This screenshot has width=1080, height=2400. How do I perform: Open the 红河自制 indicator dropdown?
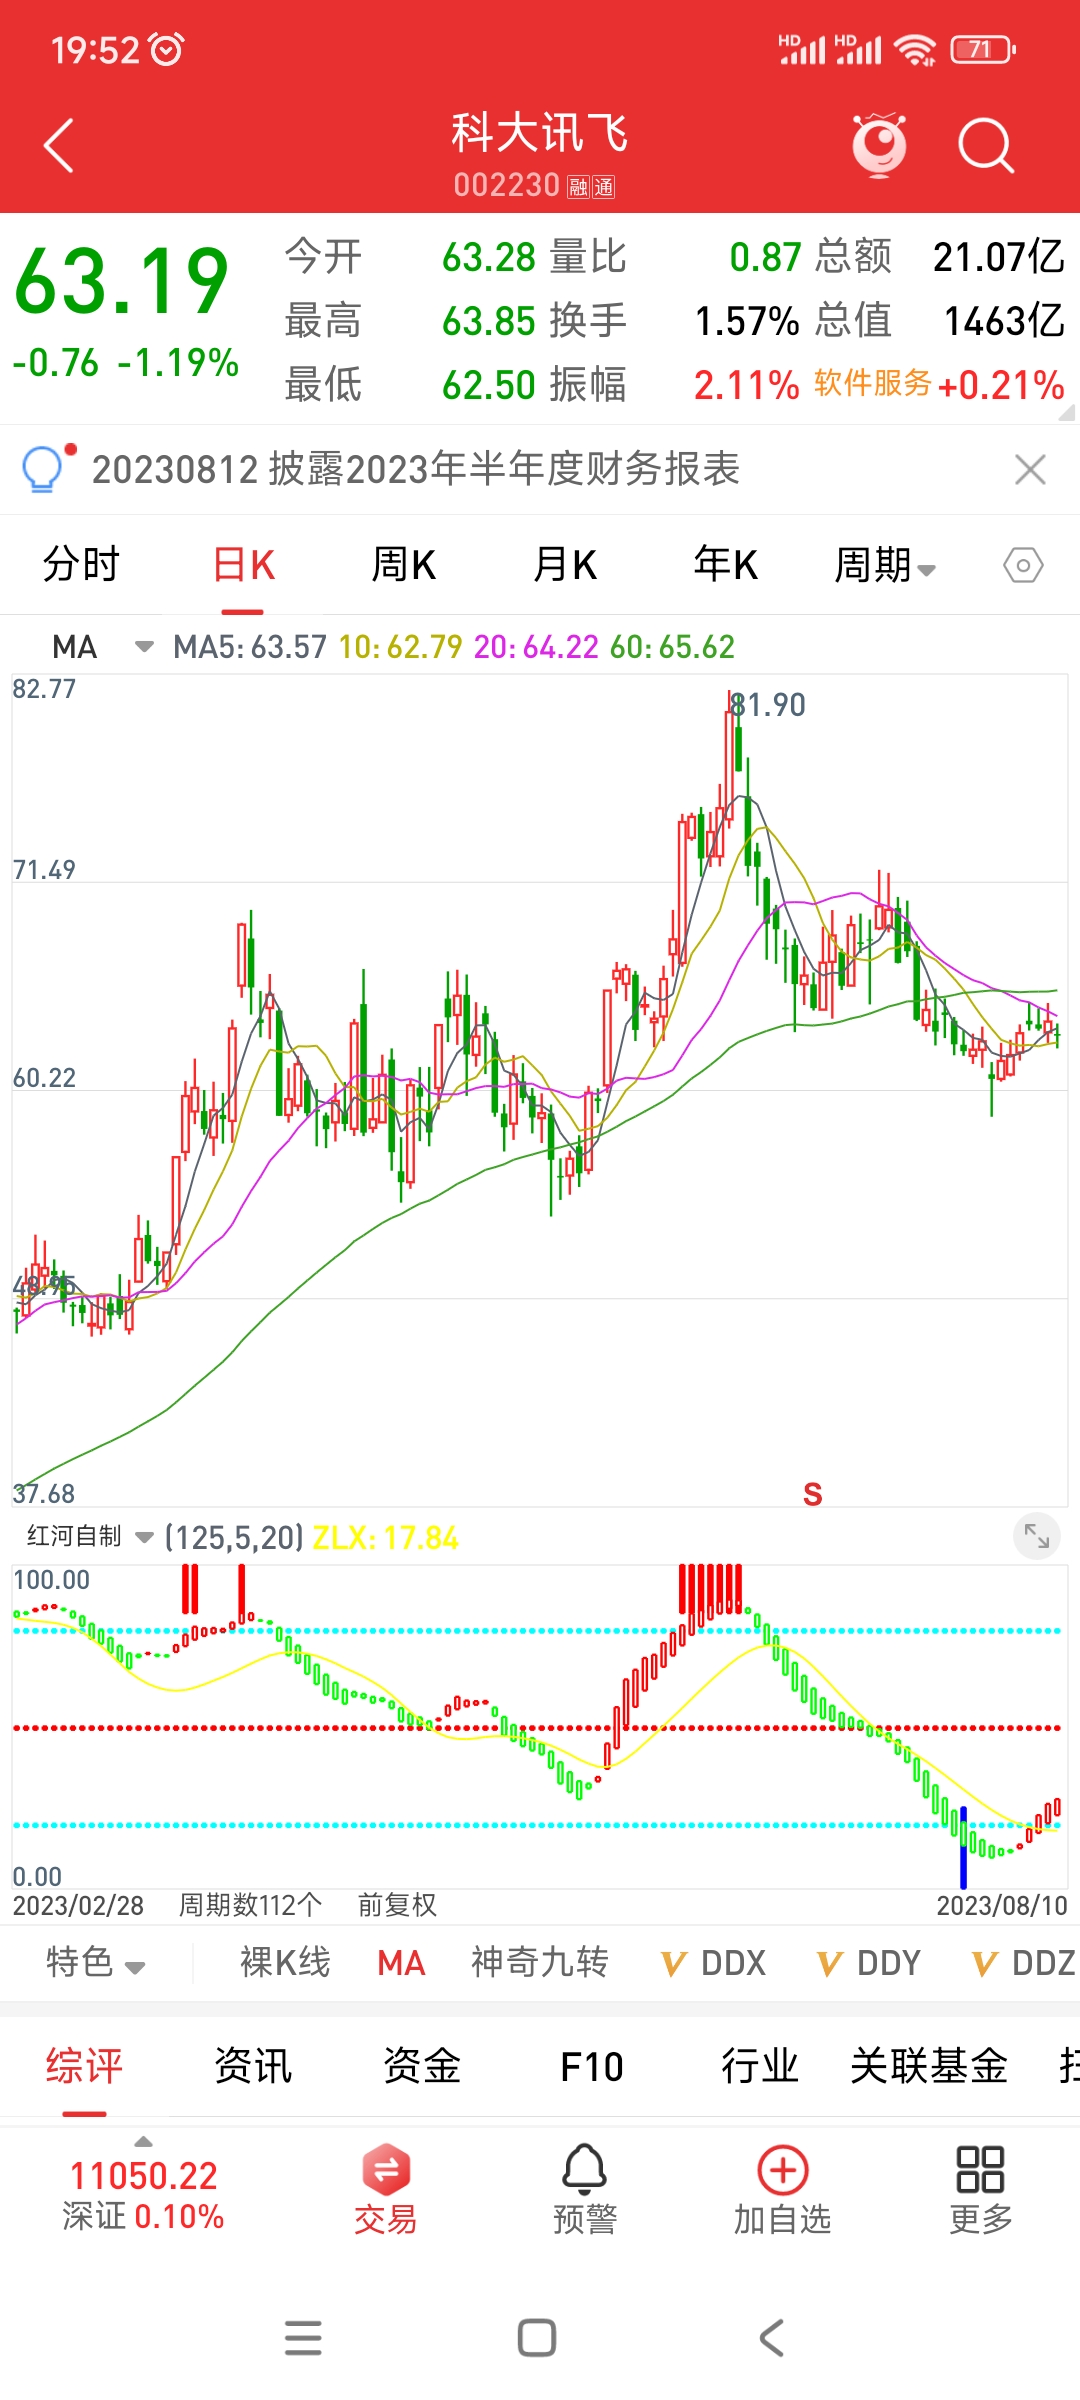(x=90, y=1536)
